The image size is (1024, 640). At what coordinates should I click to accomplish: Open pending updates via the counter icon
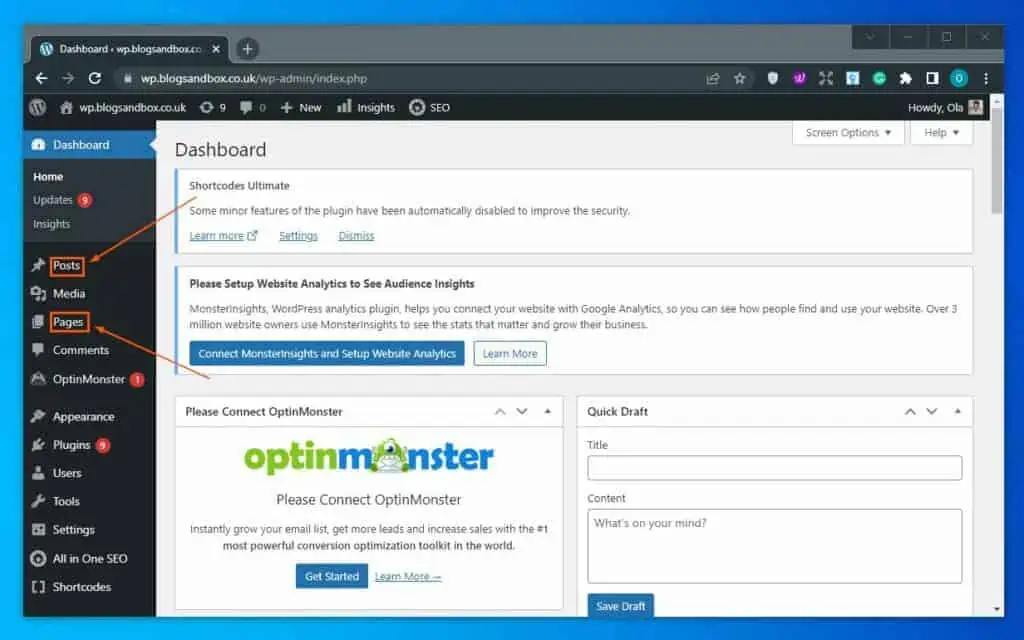click(x=207, y=107)
